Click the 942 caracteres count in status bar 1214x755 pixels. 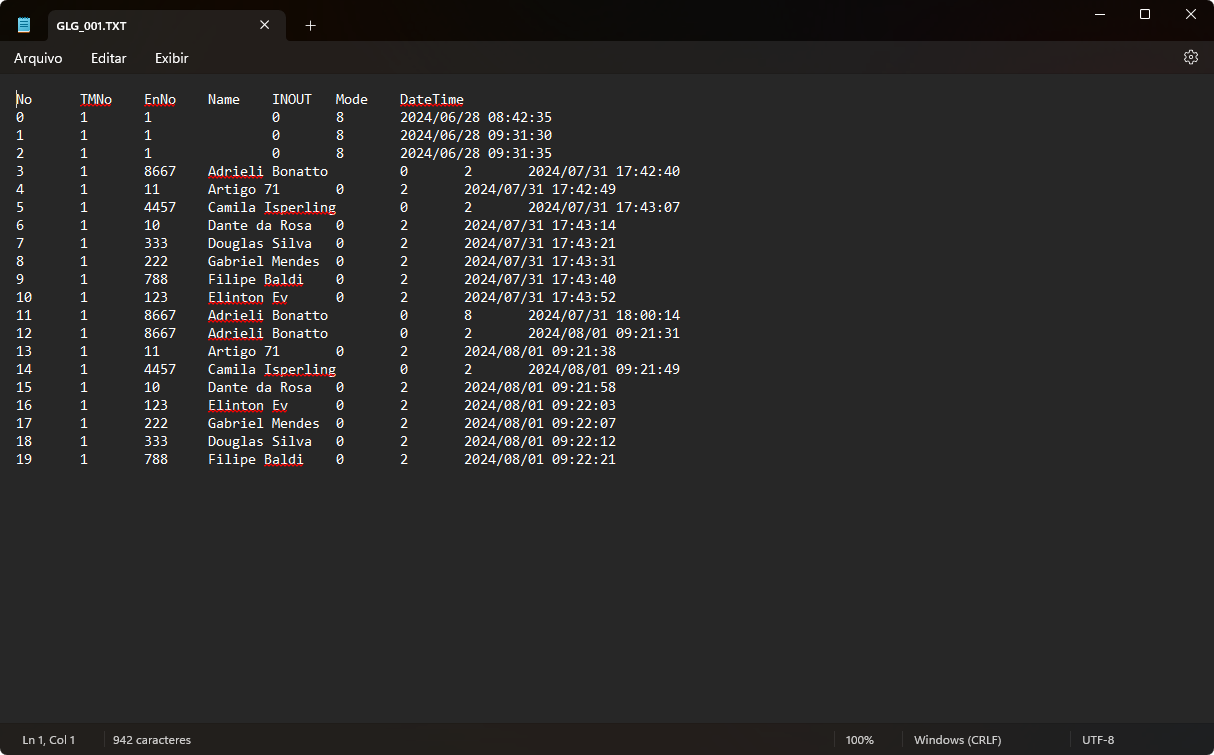pyautogui.click(x=152, y=740)
